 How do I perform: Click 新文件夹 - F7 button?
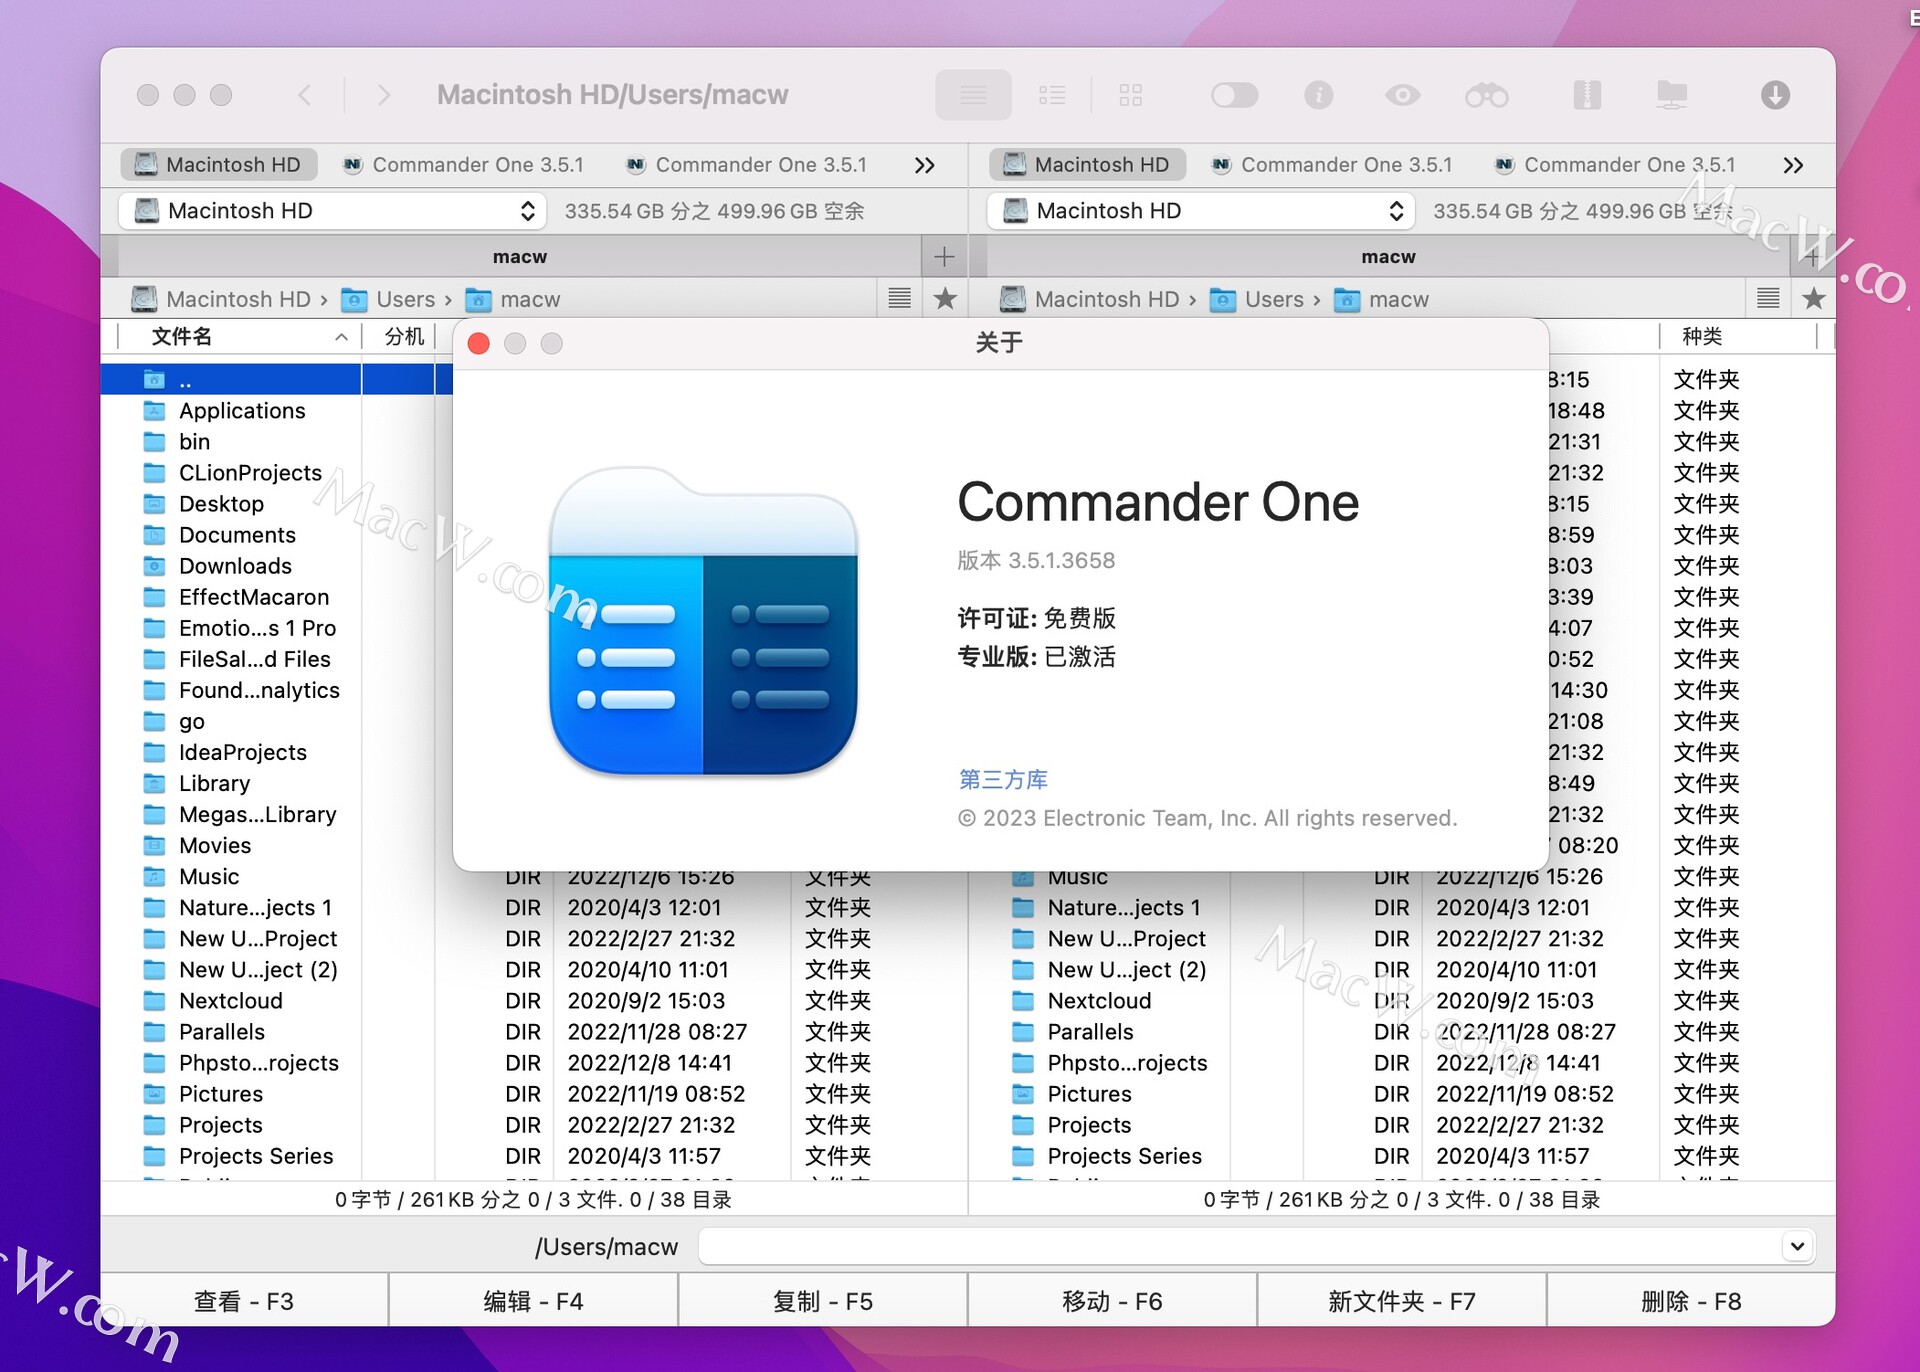pos(1401,1301)
